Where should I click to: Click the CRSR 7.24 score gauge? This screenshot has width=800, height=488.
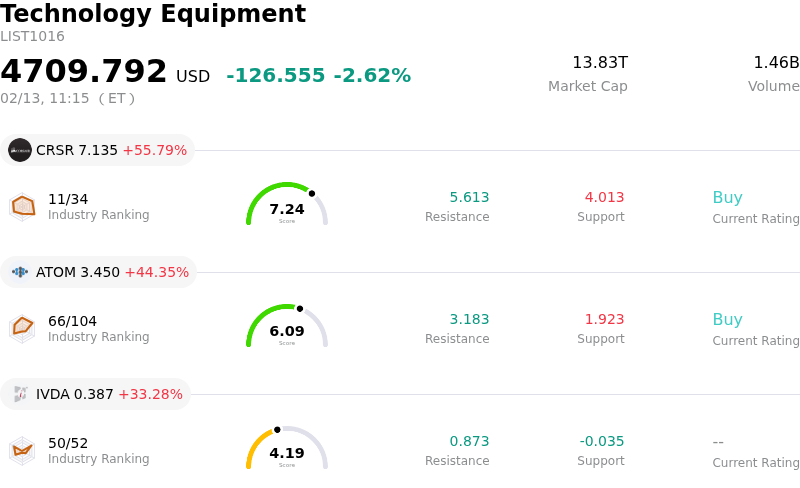(287, 205)
